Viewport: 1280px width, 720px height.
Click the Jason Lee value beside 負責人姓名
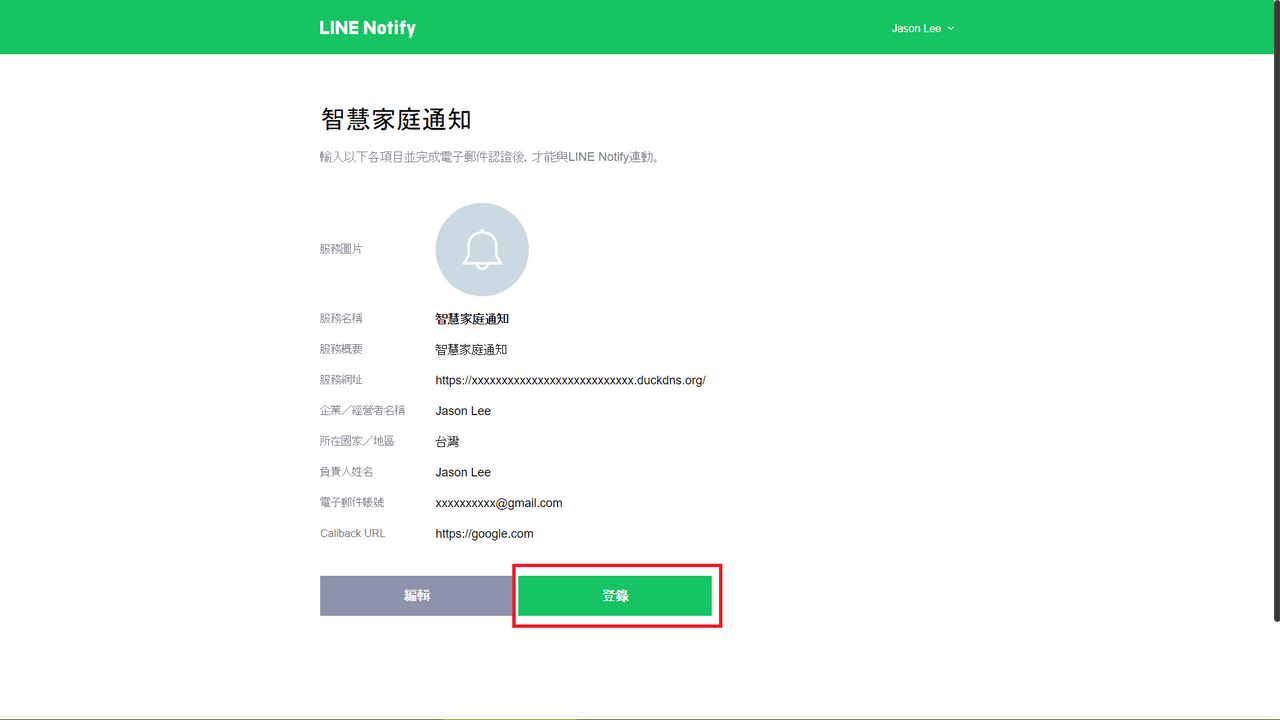click(463, 472)
